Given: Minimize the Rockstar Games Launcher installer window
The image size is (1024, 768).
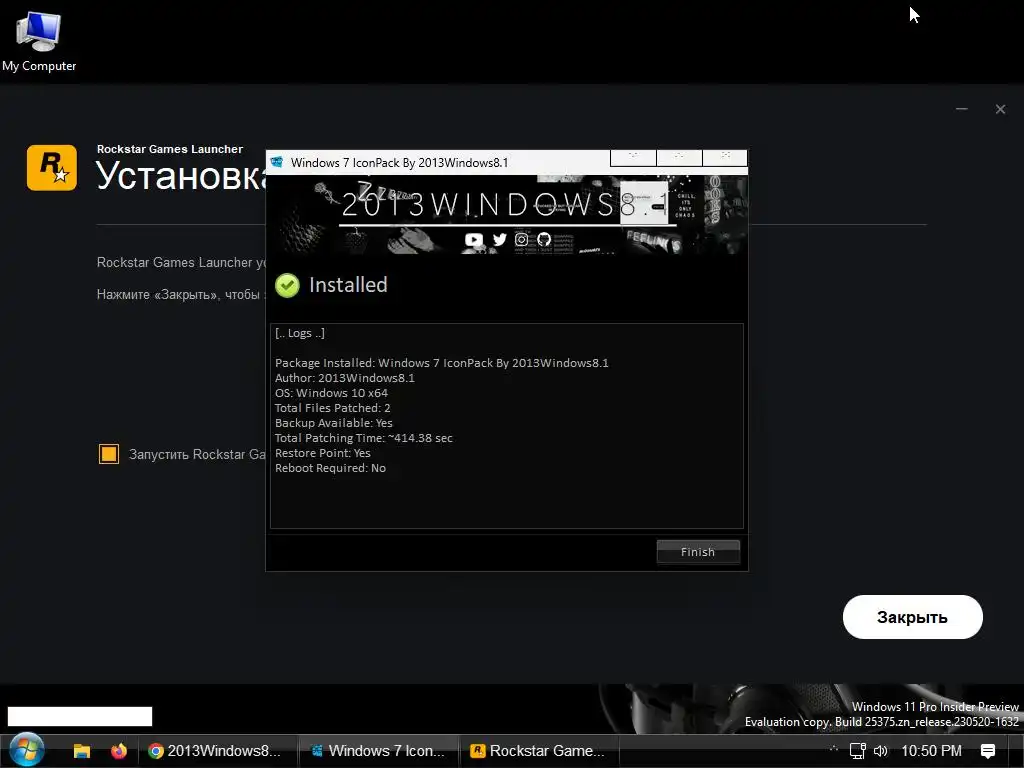Looking at the screenshot, I should point(961,109).
